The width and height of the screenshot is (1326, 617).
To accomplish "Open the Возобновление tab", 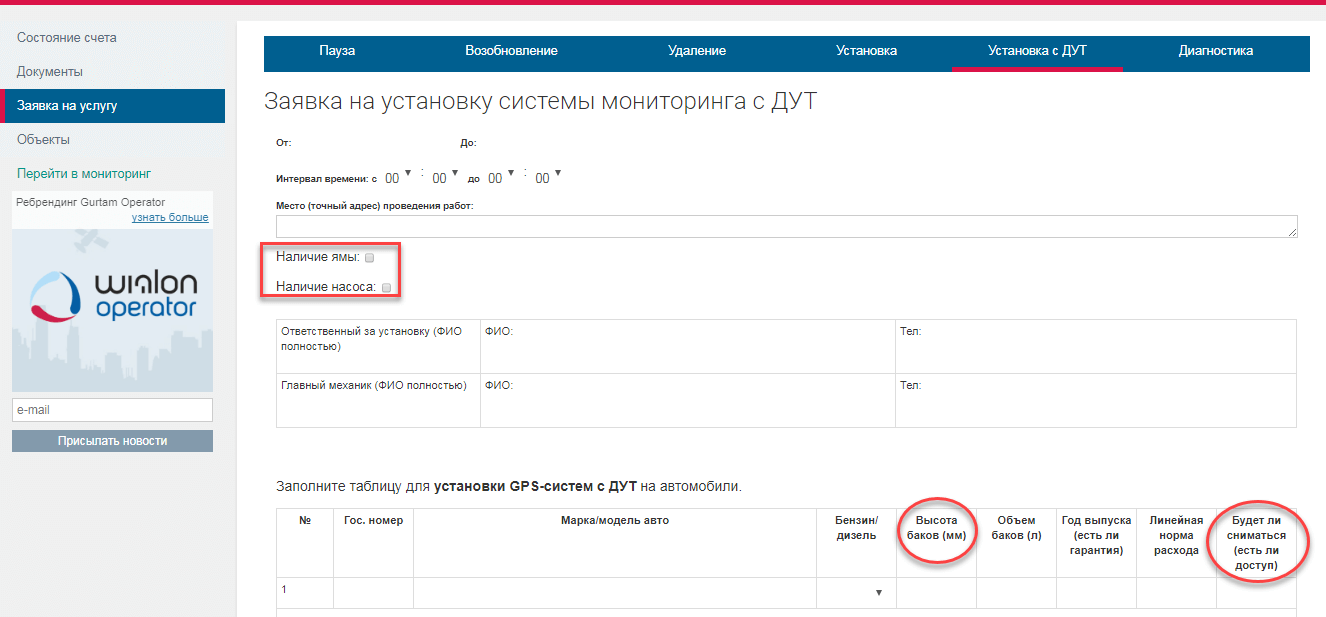I will click(x=511, y=51).
